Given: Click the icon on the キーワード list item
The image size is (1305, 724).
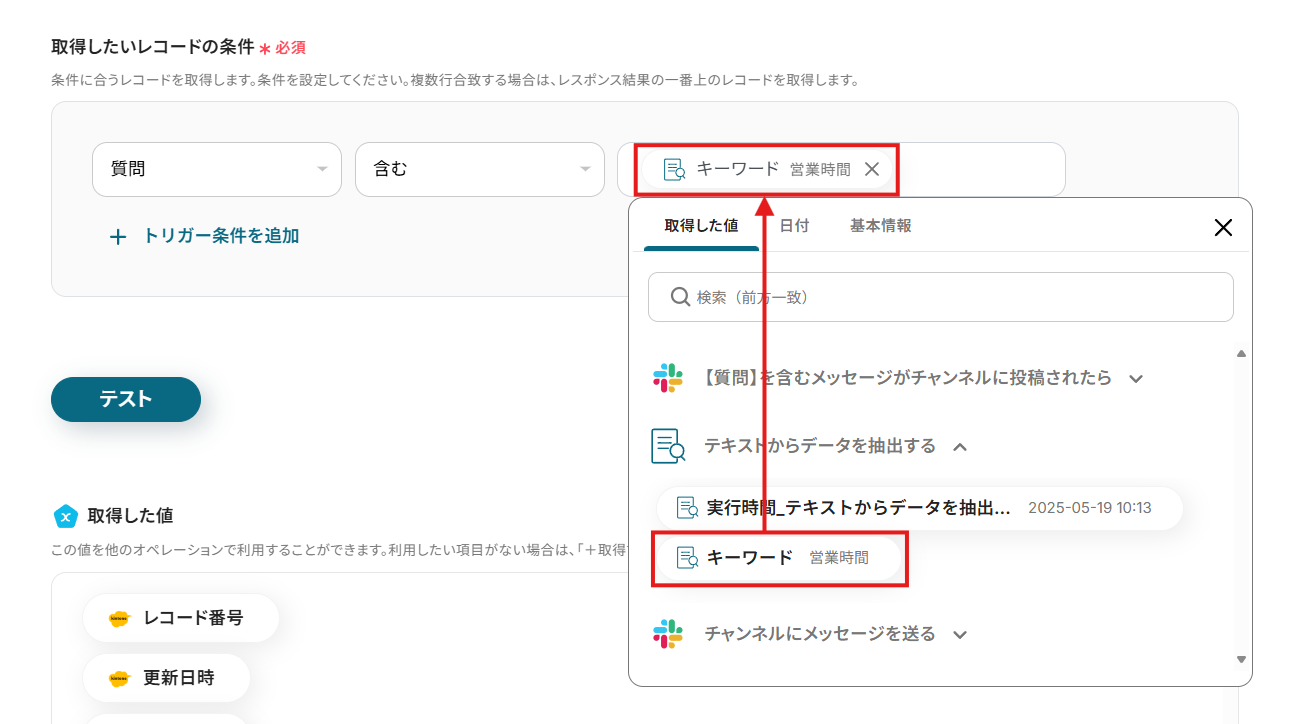Looking at the screenshot, I should [x=687, y=558].
